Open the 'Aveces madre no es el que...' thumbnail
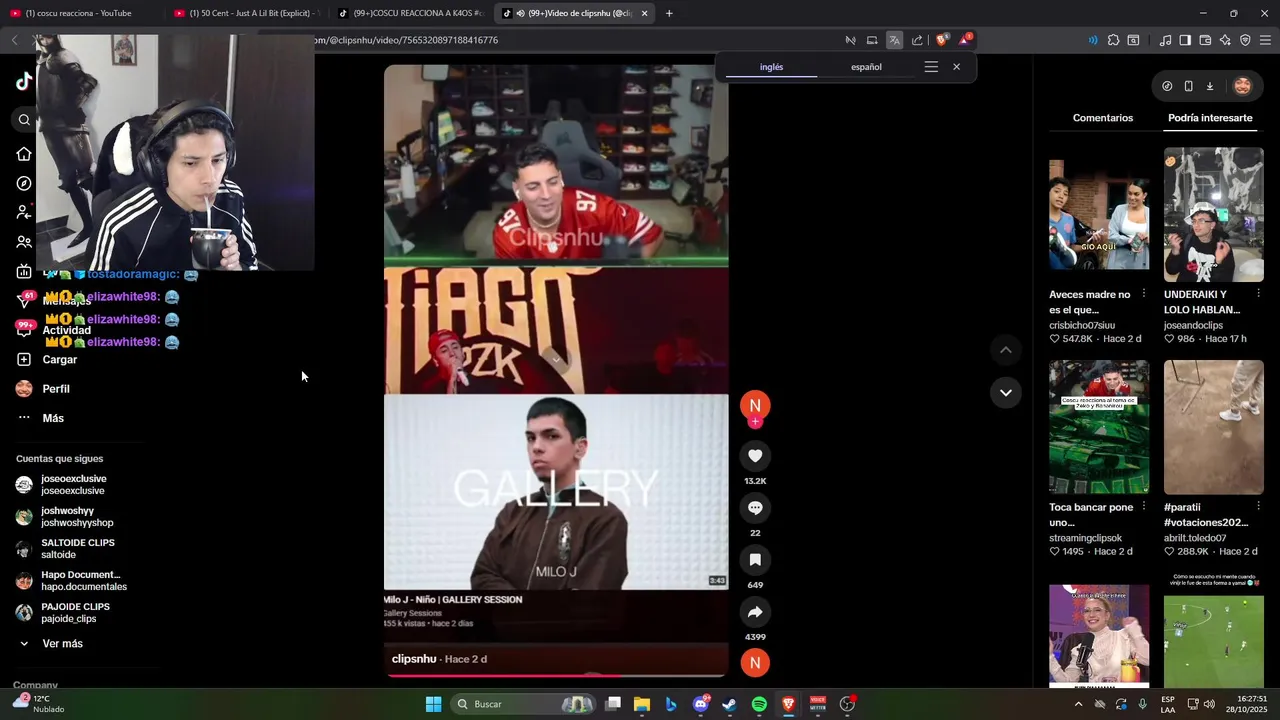This screenshot has width=1280, height=720. (x=1099, y=215)
